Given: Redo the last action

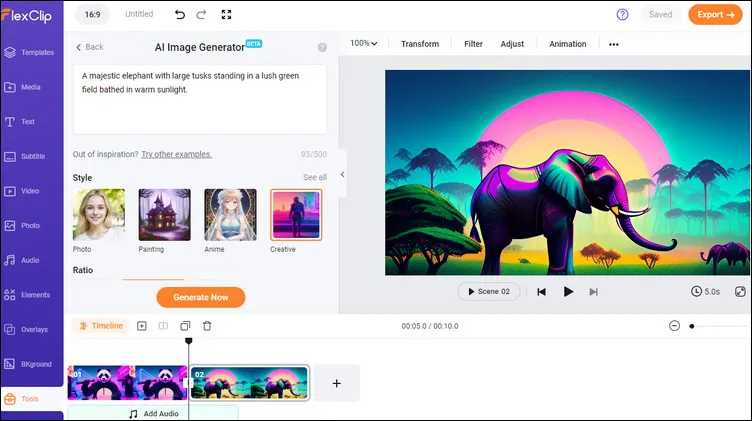Looking at the screenshot, I should [x=201, y=15].
